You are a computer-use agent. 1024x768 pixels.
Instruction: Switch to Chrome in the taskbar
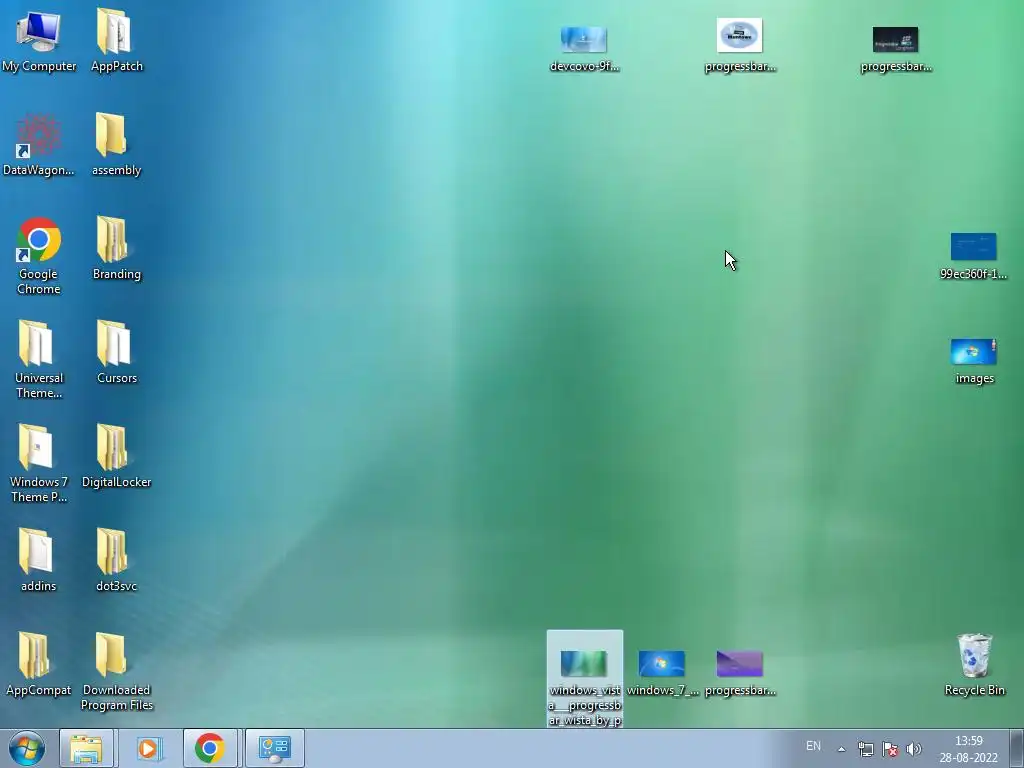pyautogui.click(x=210, y=748)
